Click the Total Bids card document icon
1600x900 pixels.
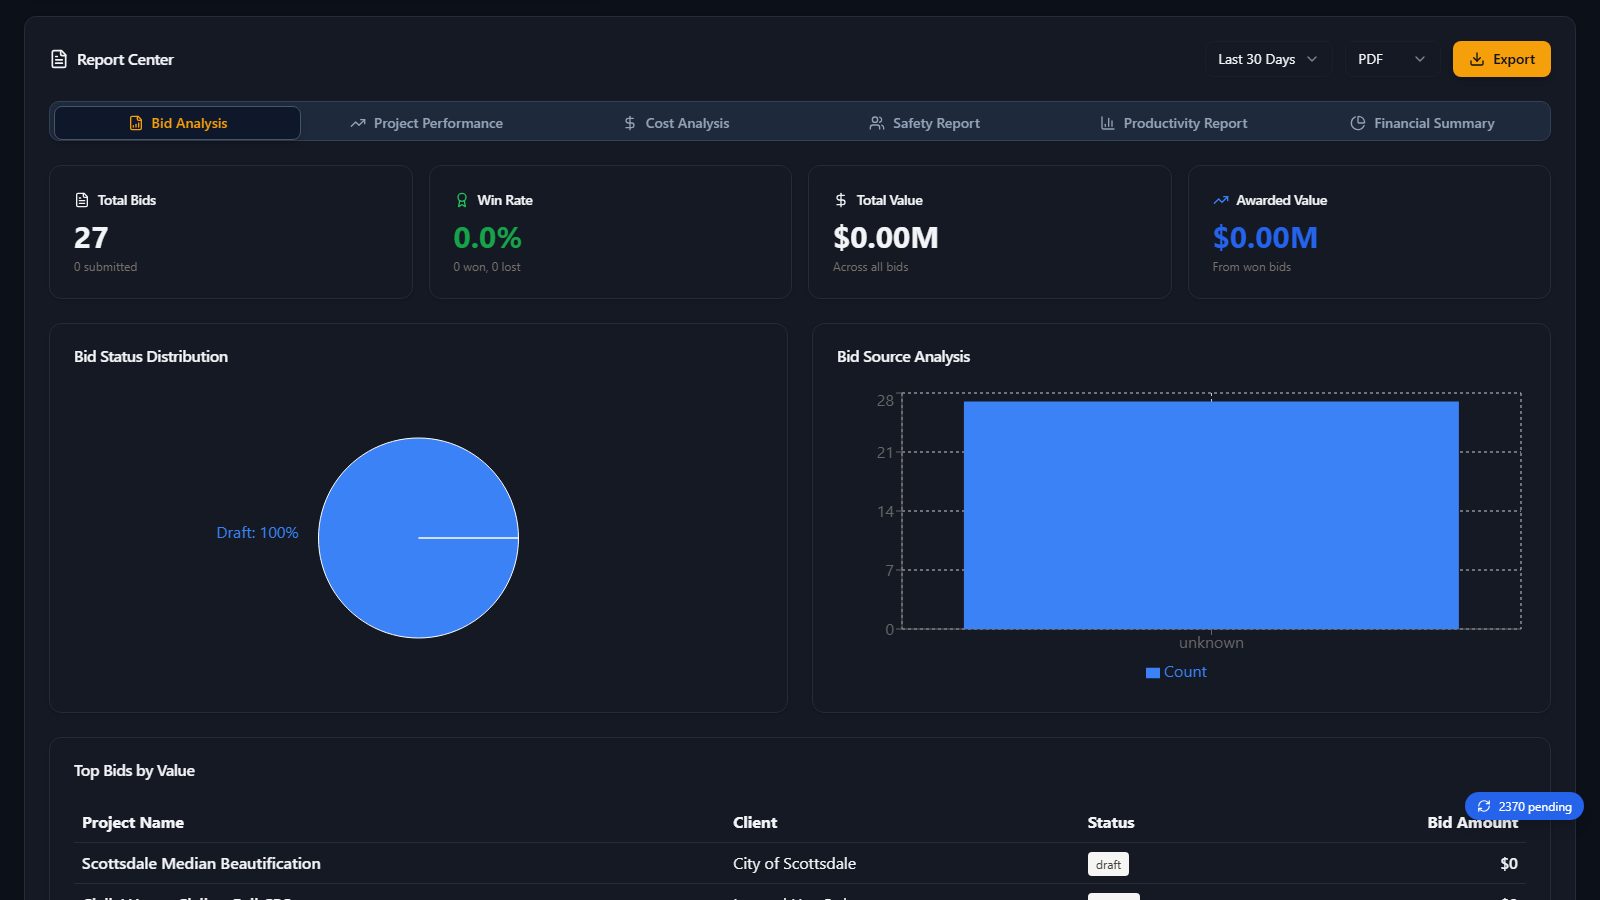pos(82,200)
